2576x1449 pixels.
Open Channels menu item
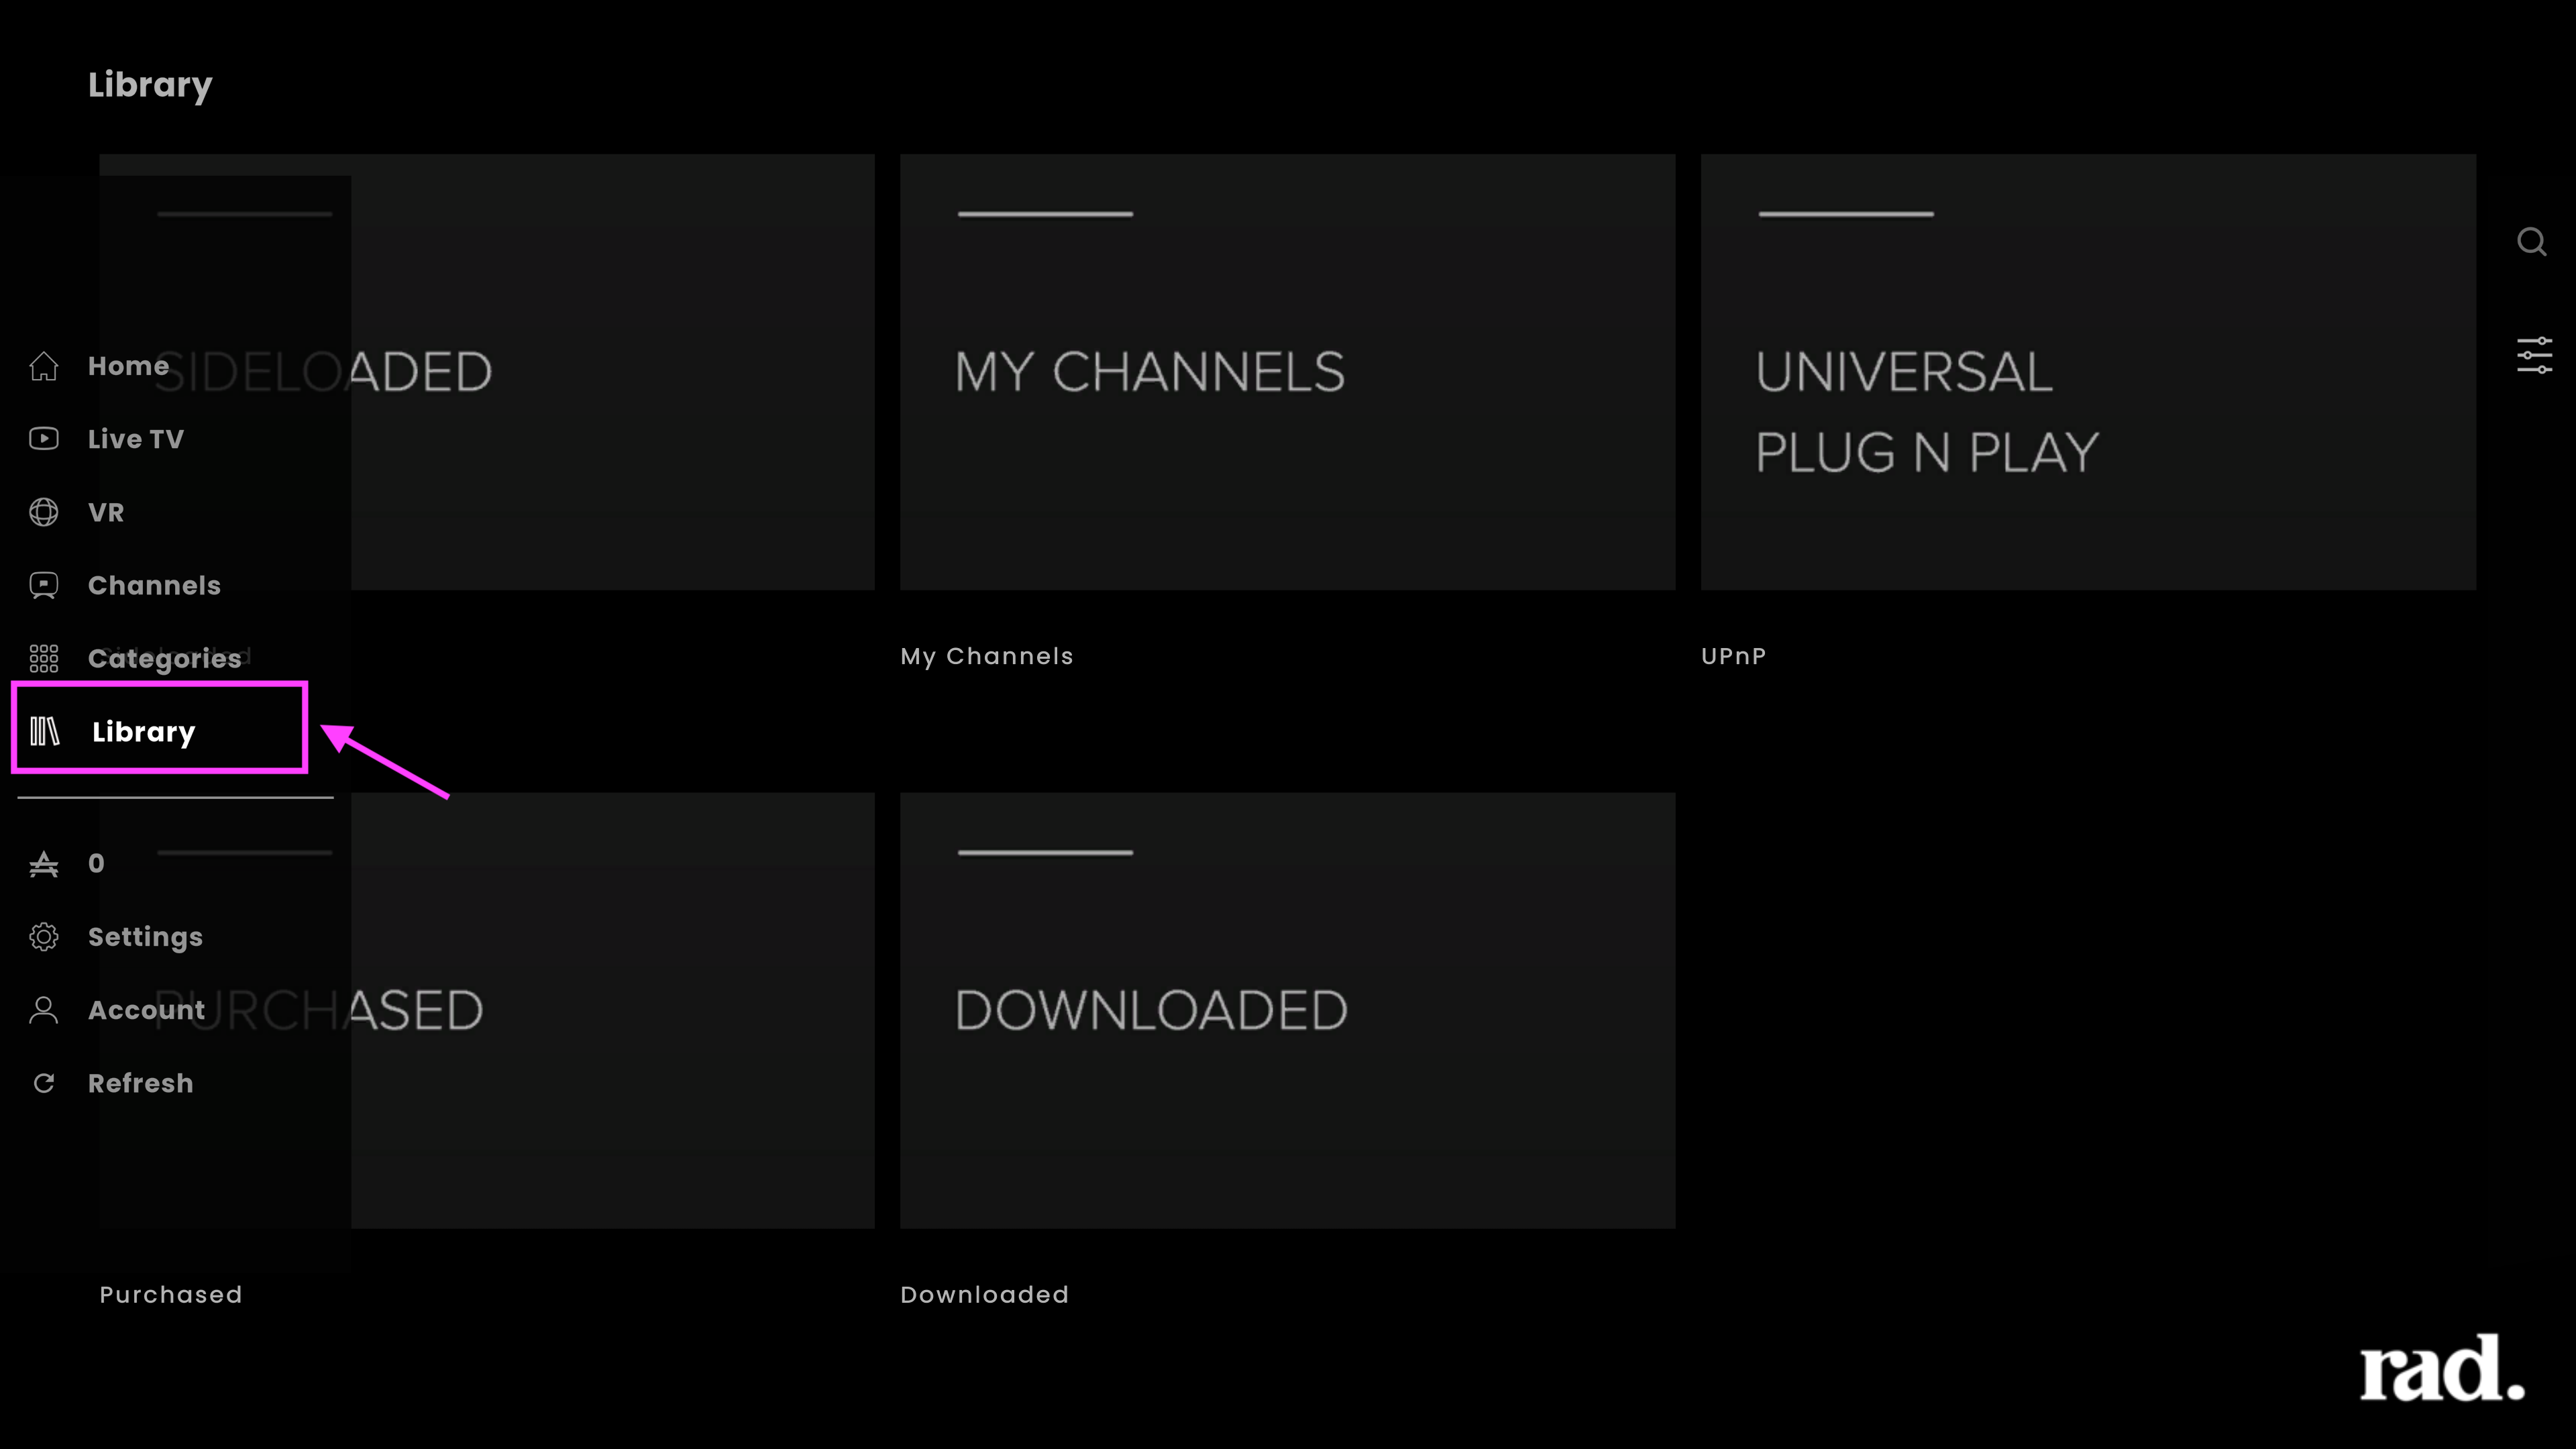(154, 585)
